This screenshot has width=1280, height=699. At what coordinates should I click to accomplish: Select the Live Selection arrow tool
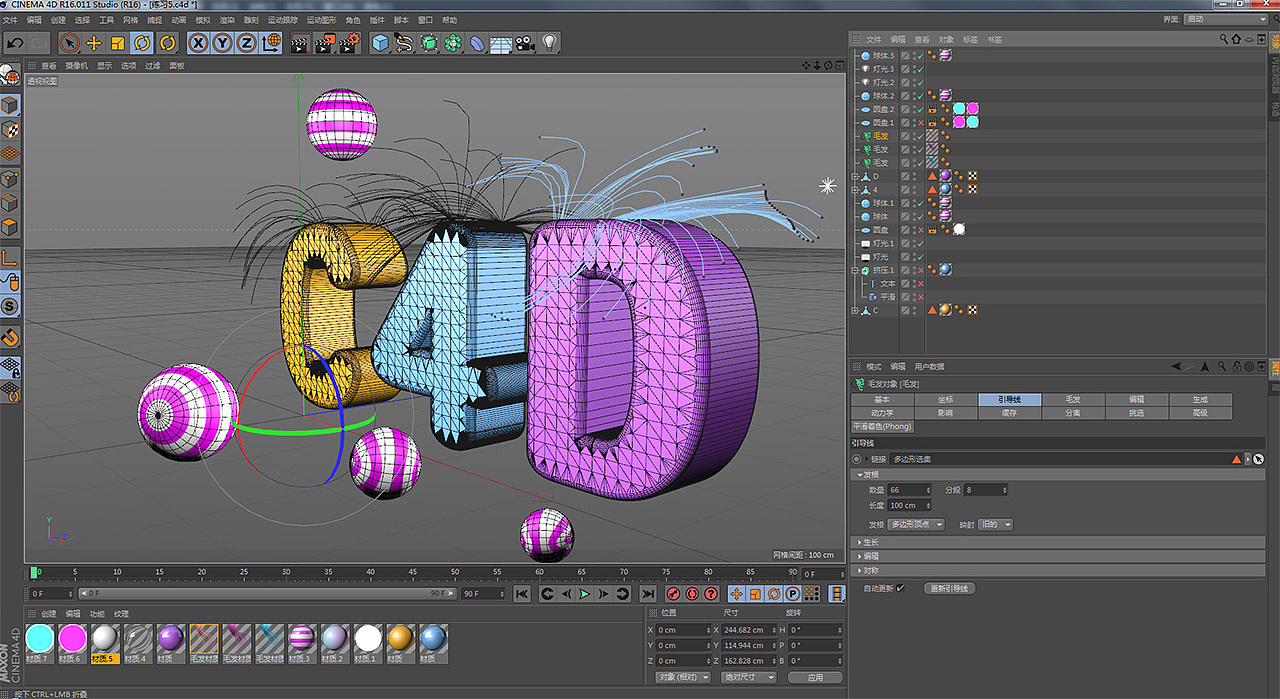tap(69, 43)
